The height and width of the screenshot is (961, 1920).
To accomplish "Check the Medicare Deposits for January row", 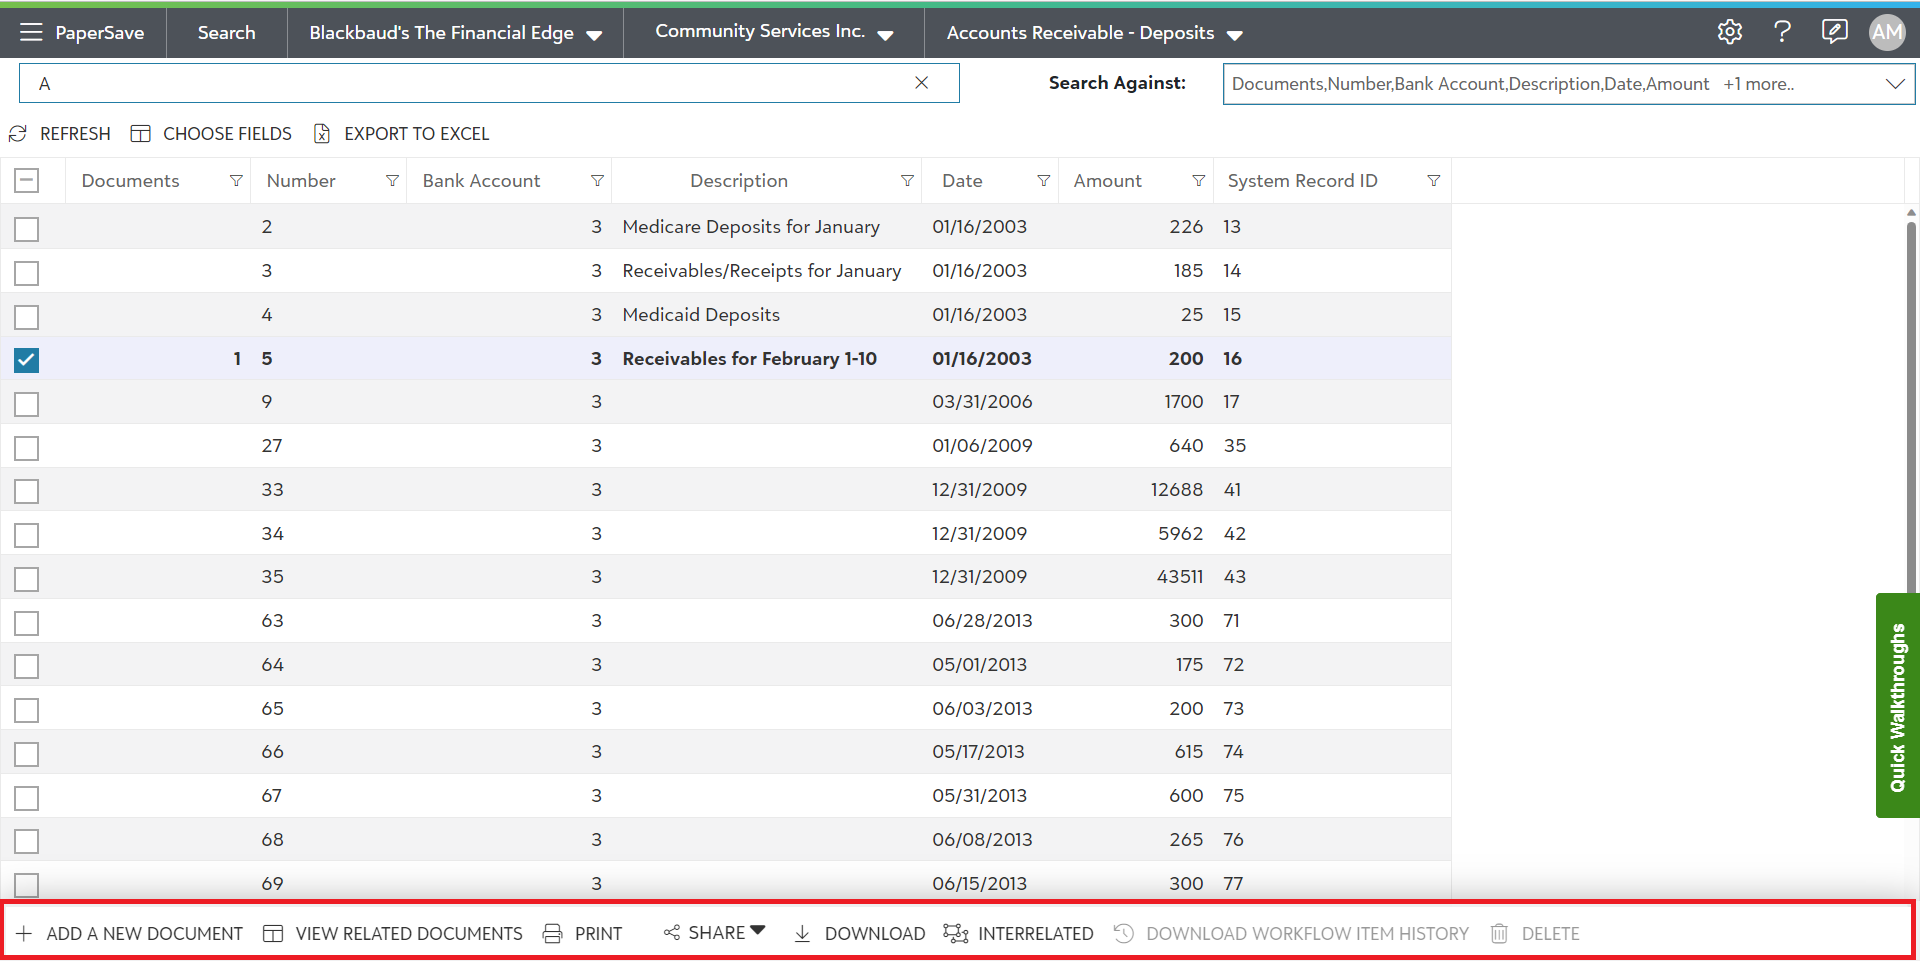I will click(27, 229).
